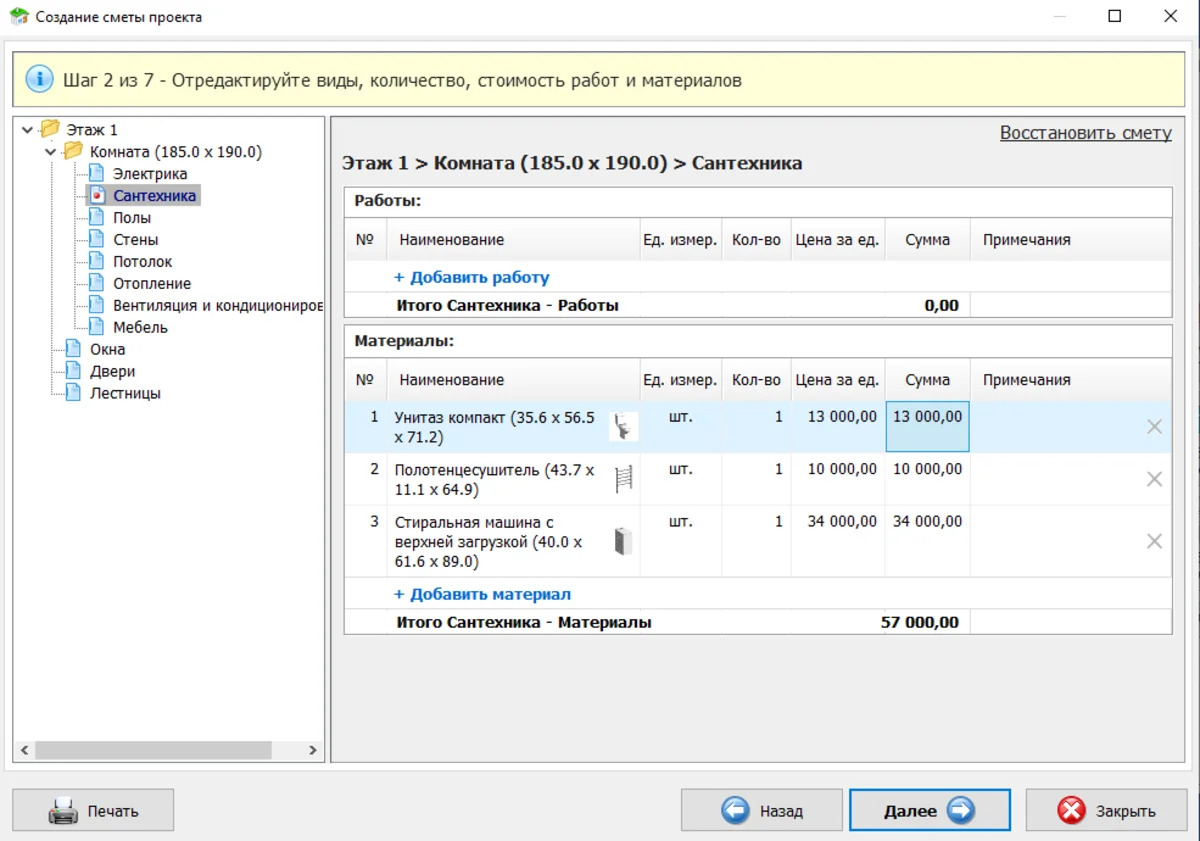Remove the Полотенцесушитель row using X icon
The width and height of the screenshot is (1200, 841).
[1154, 480]
